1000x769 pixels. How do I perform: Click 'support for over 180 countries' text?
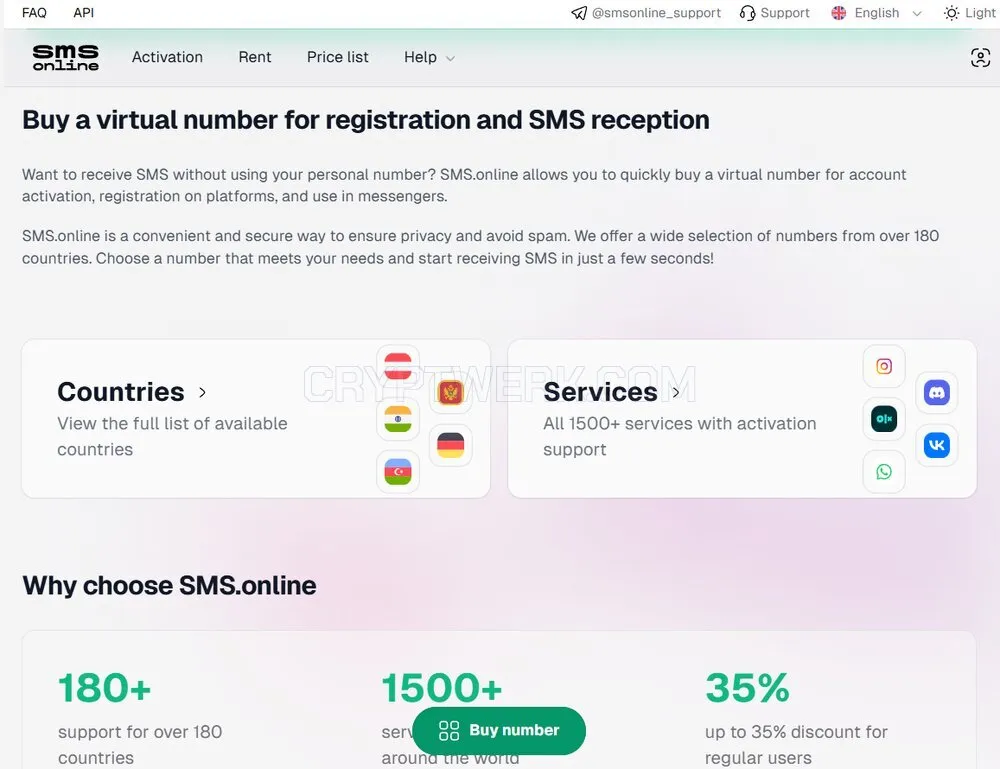click(x=140, y=745)
